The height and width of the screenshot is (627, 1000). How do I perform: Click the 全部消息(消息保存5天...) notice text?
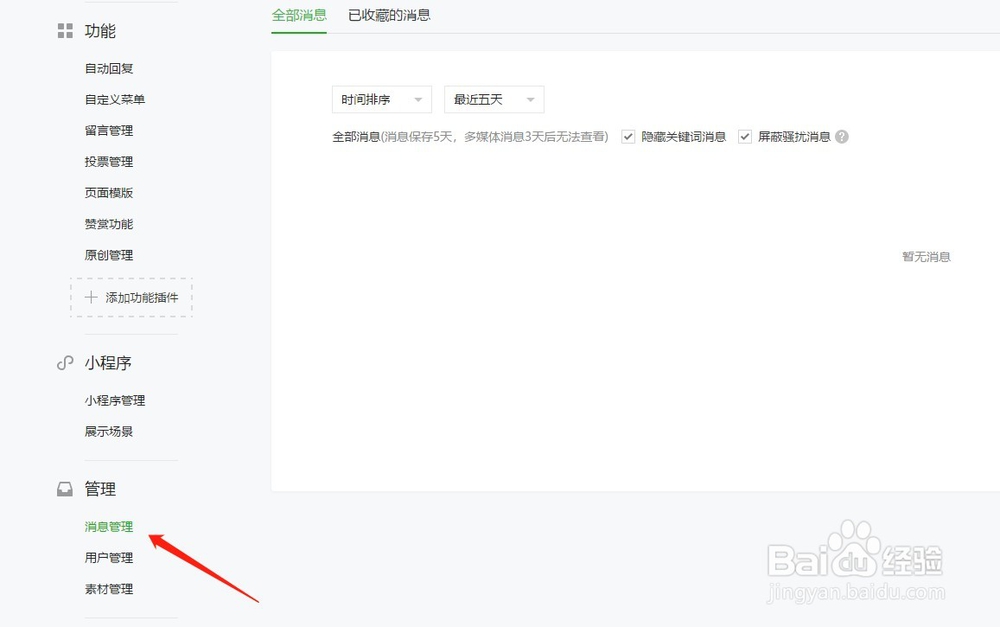pos(470,136)
